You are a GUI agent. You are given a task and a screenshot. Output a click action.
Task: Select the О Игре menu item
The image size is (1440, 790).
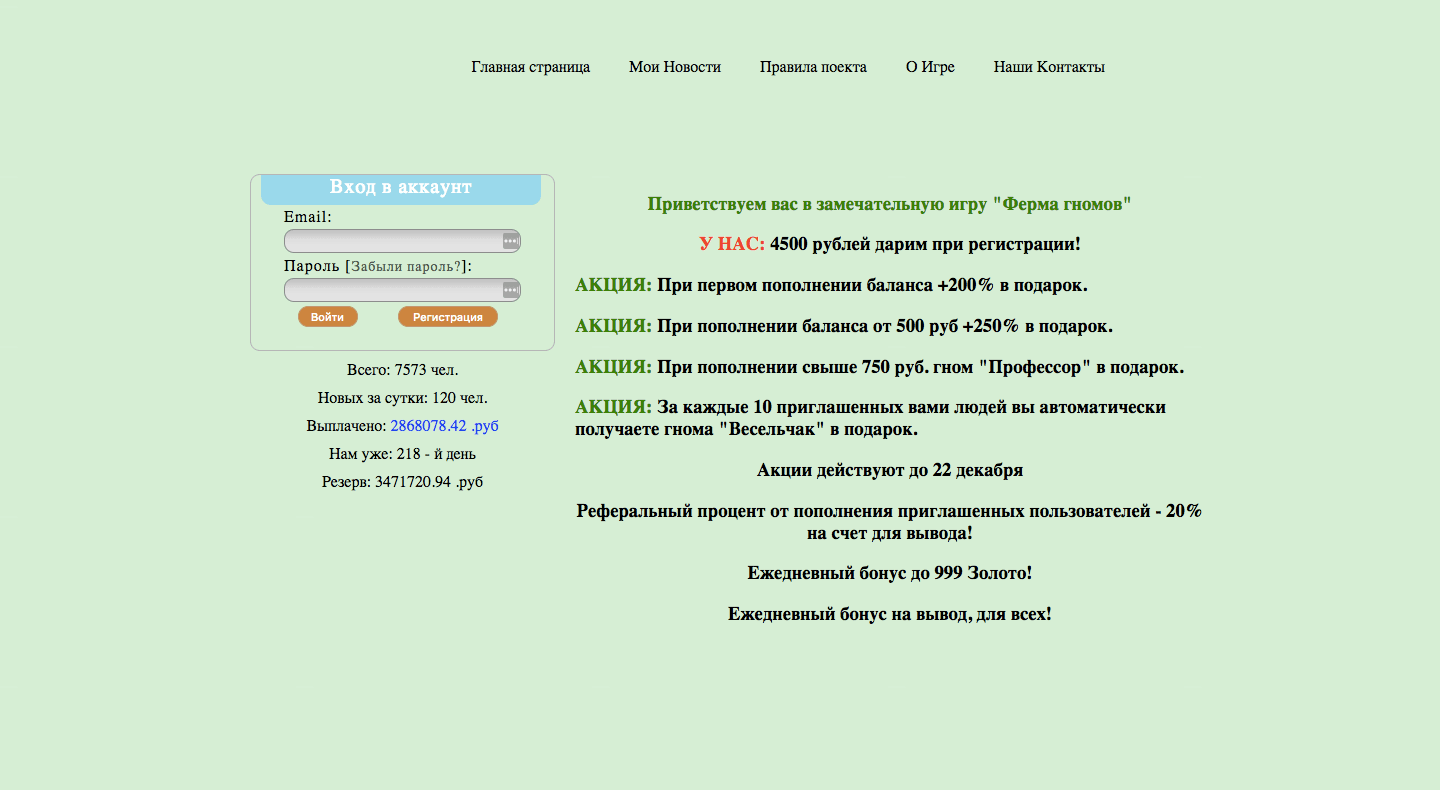tap(929, 67)
